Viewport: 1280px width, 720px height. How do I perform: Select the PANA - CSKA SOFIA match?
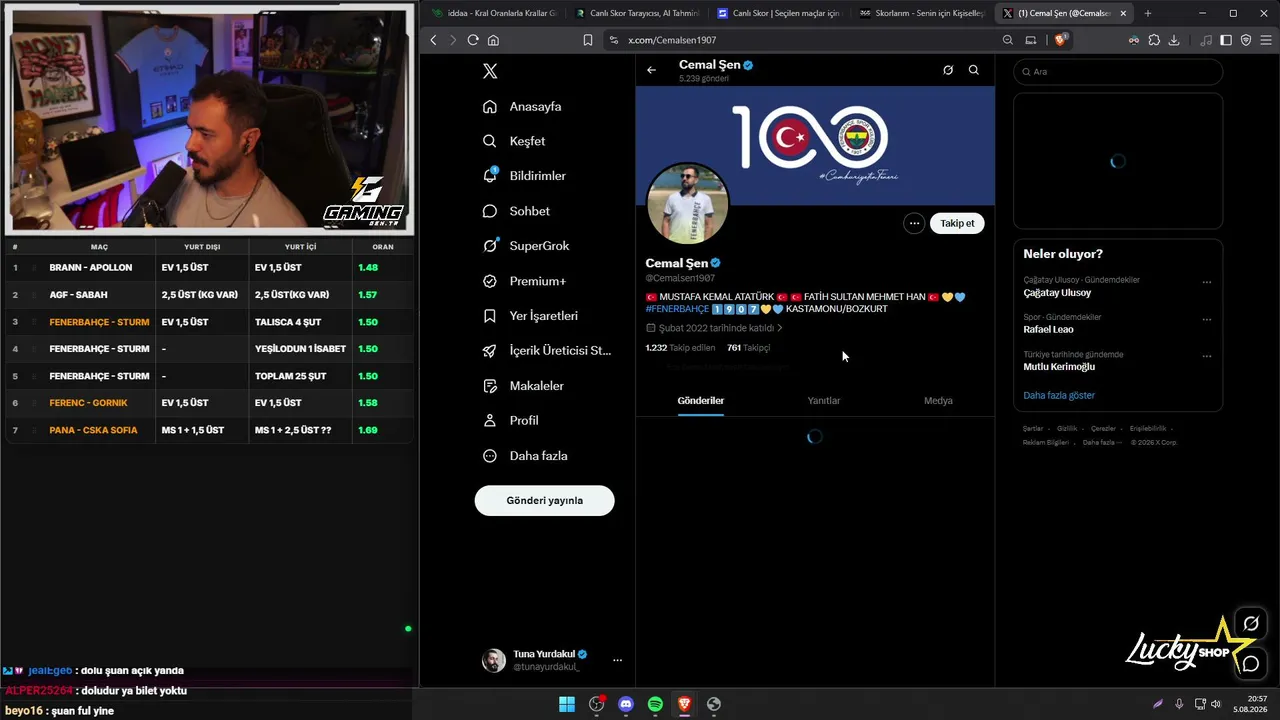(x=208, y=430)
